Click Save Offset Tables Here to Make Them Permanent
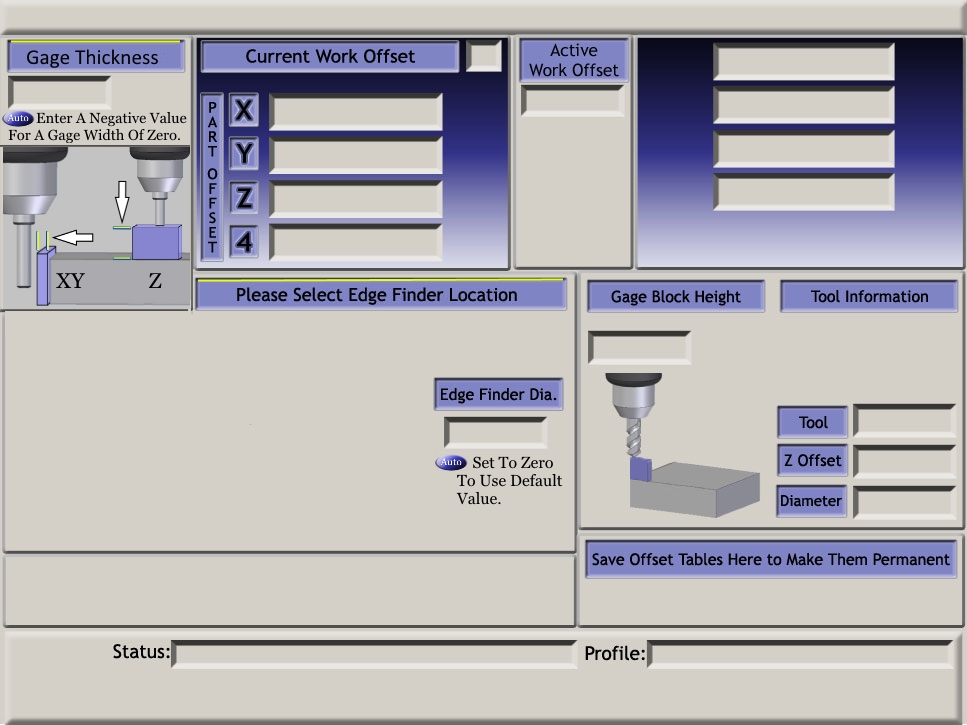This screenshot has width=967, height=725. (771, 559)
